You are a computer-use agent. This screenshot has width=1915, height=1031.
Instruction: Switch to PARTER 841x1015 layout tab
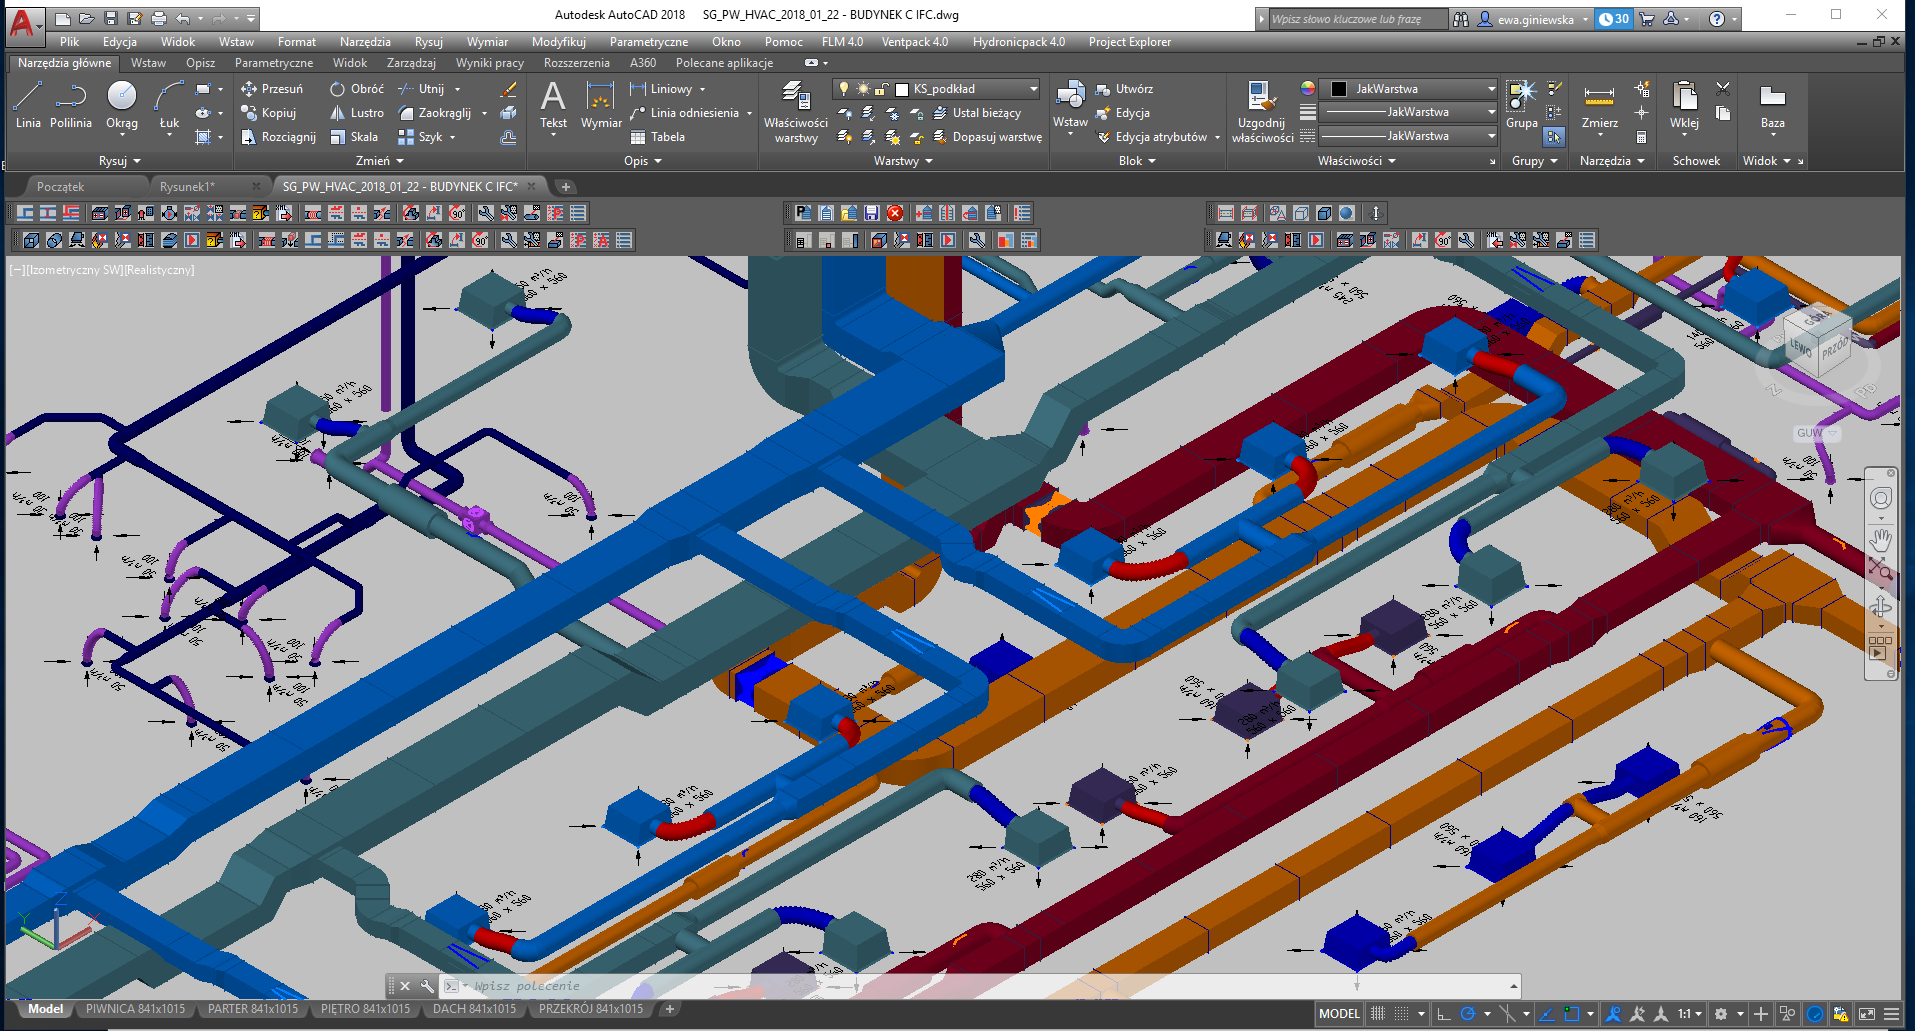point(252,1009)
